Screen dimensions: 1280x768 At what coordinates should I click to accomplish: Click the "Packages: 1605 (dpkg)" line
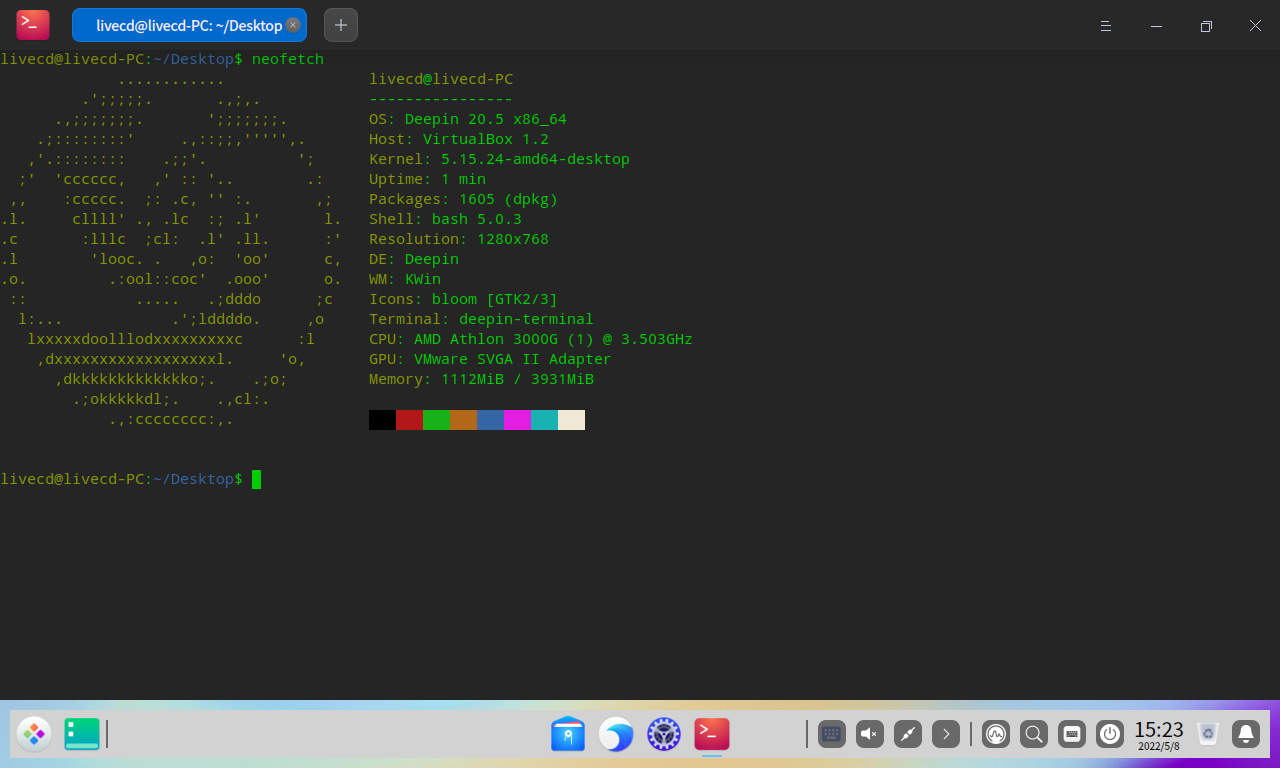(x=463, y=199)
